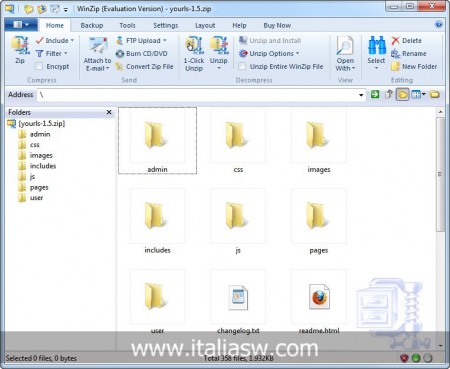
Task: Toggle Unzip Entire WinZip File checkbox
Action: click(242, 67)
